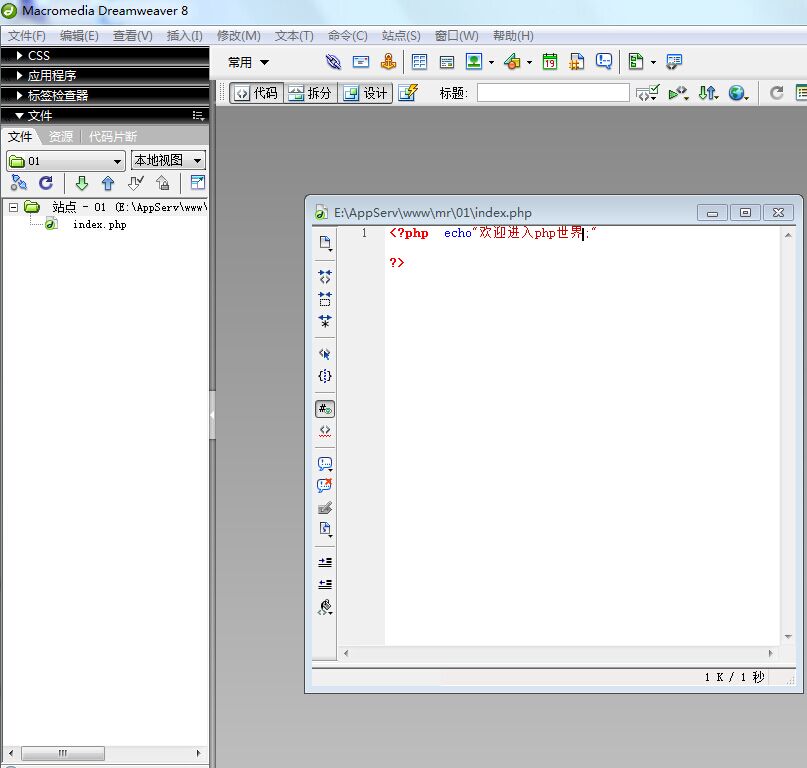Open File Management arrows icon
The height and width of the screenshot is (768, 807).
tap(708, 93)
